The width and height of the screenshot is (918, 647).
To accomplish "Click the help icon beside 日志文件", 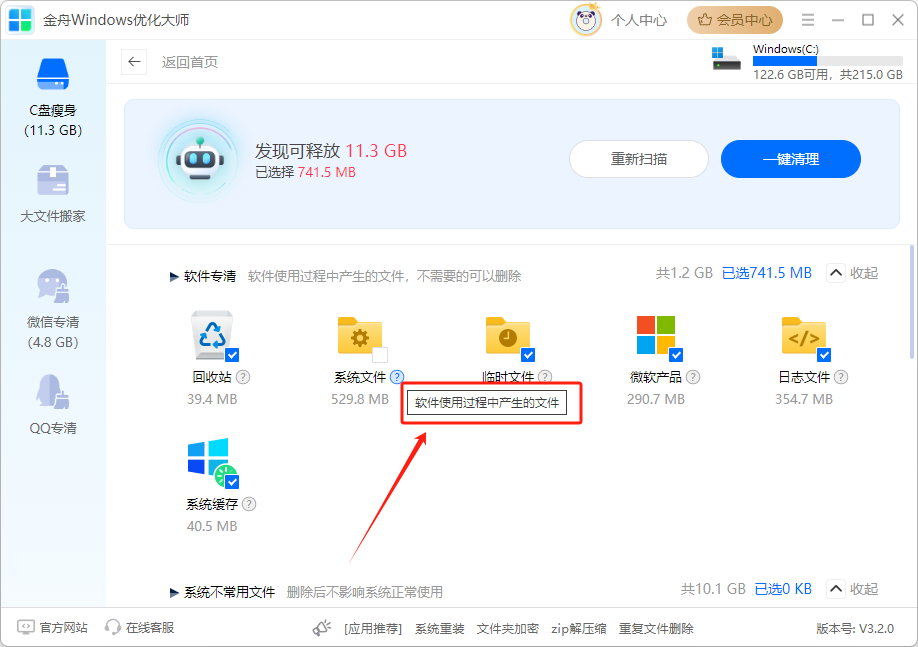I will (x=841, y=377).
